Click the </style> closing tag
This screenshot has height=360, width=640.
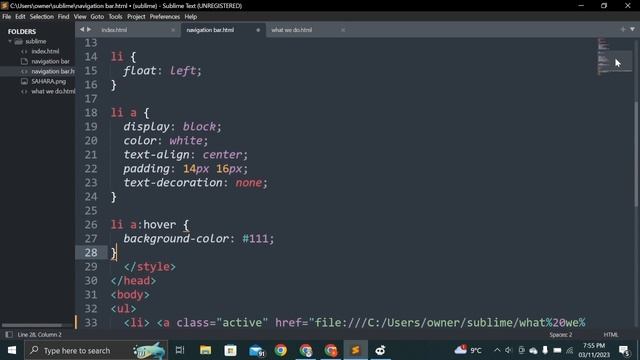(x=150, y=267)
